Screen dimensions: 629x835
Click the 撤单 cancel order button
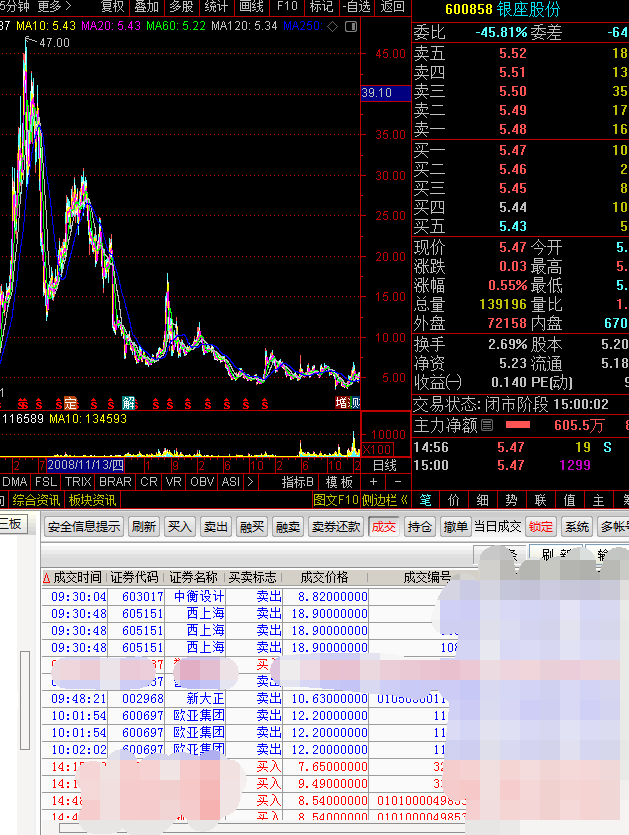pos(455,527)
